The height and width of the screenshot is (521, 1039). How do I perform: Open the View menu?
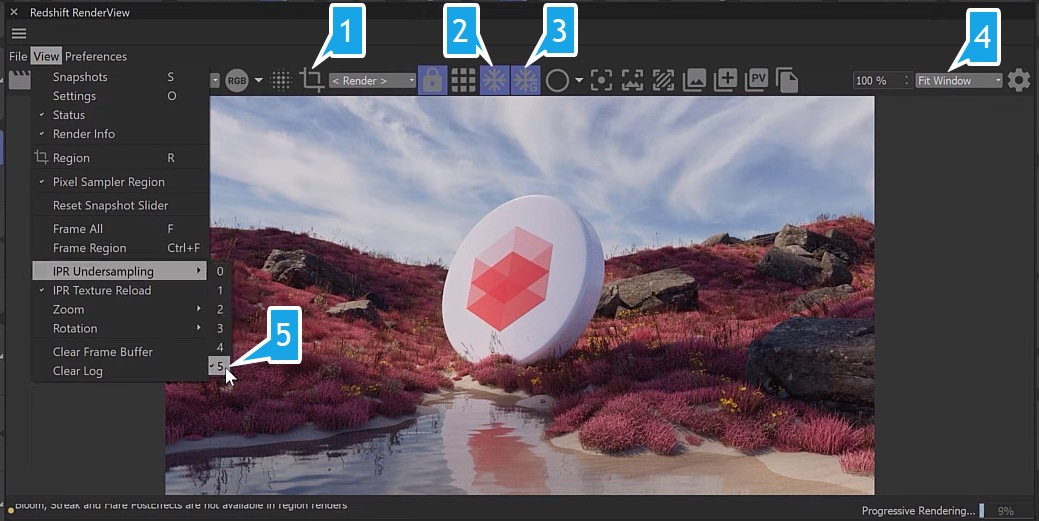point(46,56)
